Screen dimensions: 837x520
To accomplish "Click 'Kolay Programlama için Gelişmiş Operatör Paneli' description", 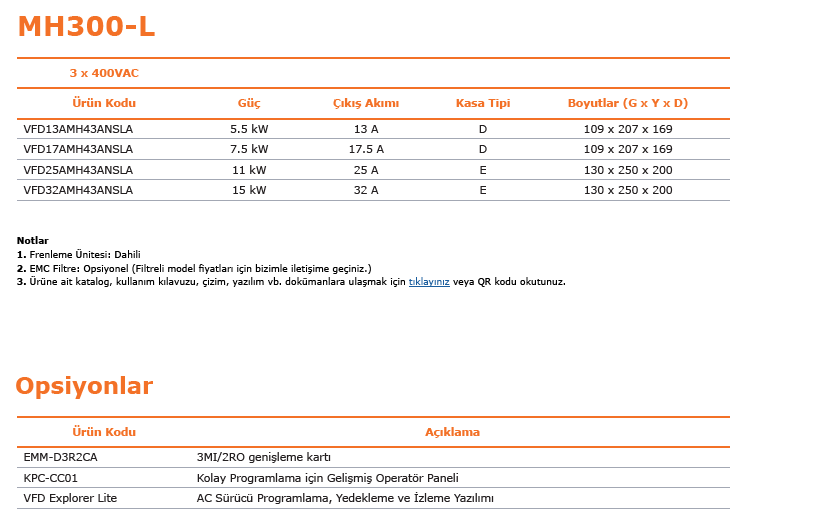I will click(328, 478).
